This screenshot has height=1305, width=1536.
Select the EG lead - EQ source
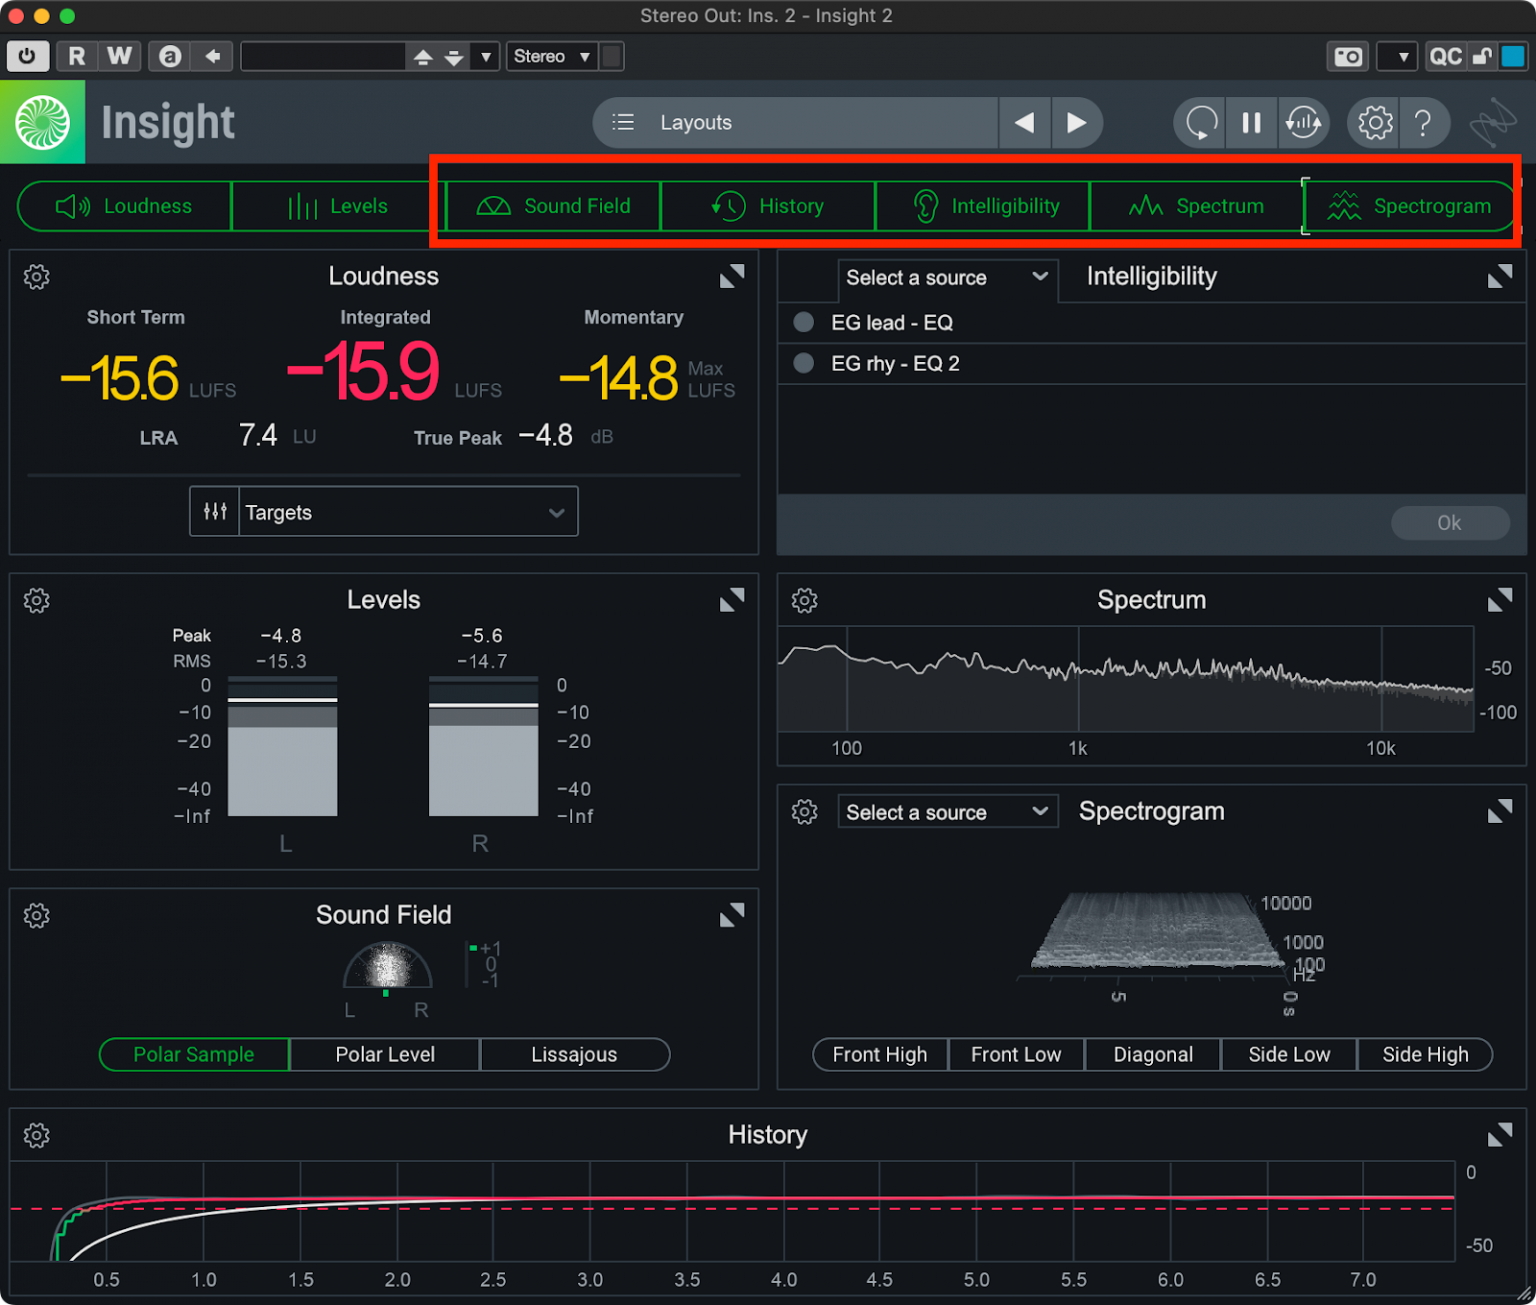pyautogui.click(x=893, y=322)
